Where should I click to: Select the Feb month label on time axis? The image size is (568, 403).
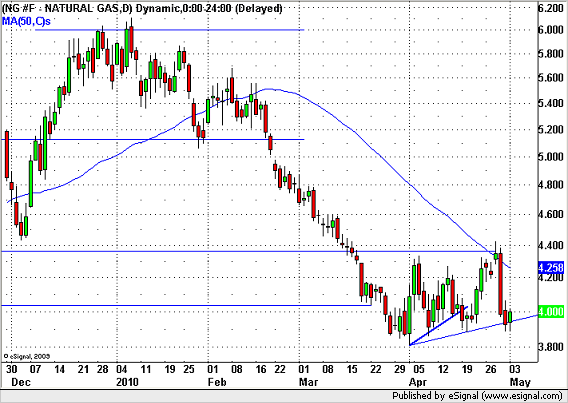(x=217, y=382)
